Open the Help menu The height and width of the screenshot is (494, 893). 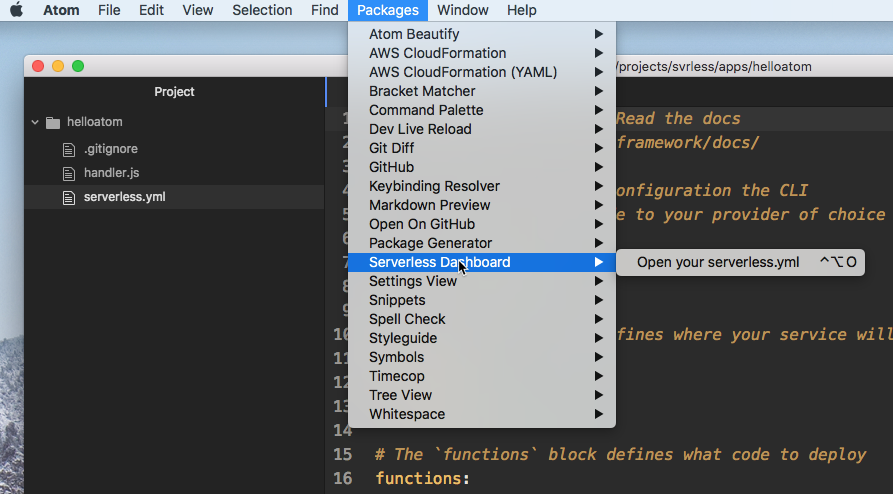pos(521,10)
